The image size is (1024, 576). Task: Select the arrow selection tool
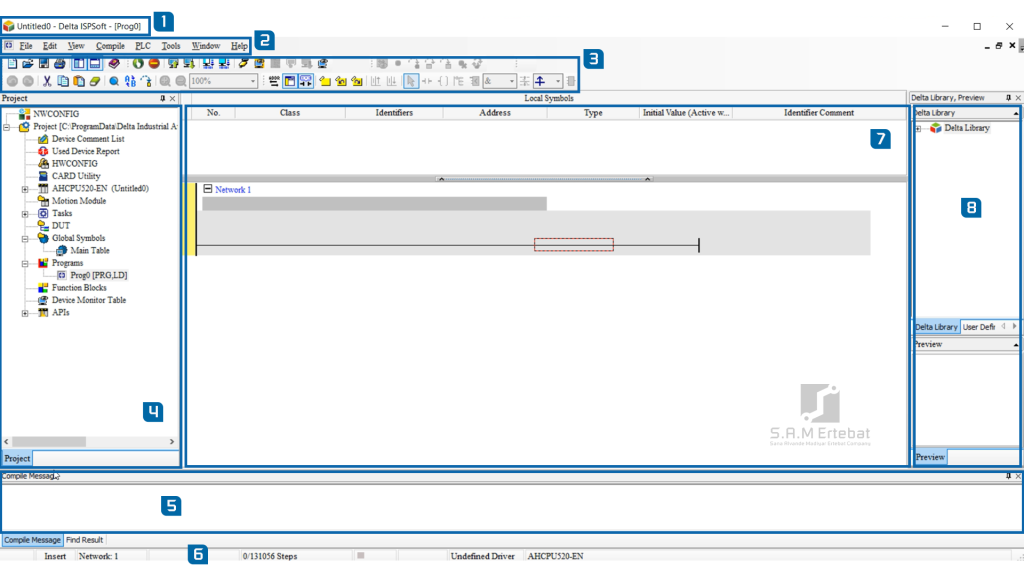pyautogui.click(x=411, y=81)
